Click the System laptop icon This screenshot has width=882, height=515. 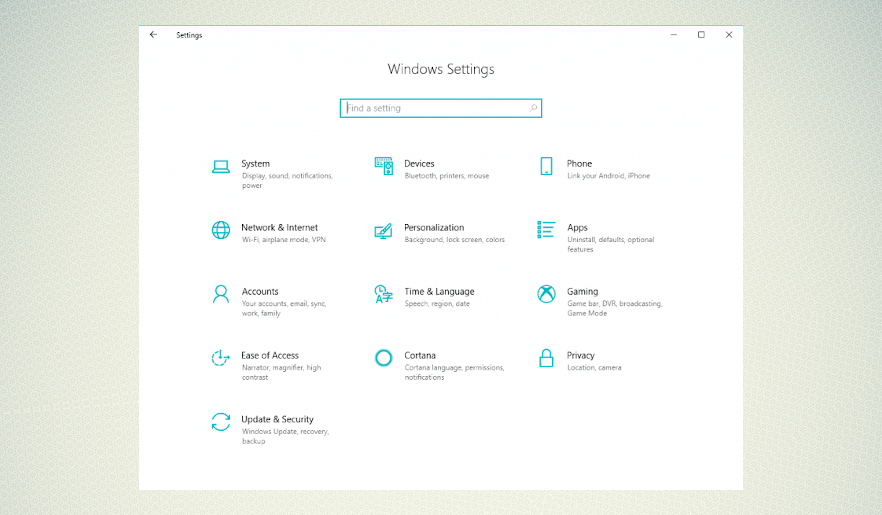click(221, 167)
